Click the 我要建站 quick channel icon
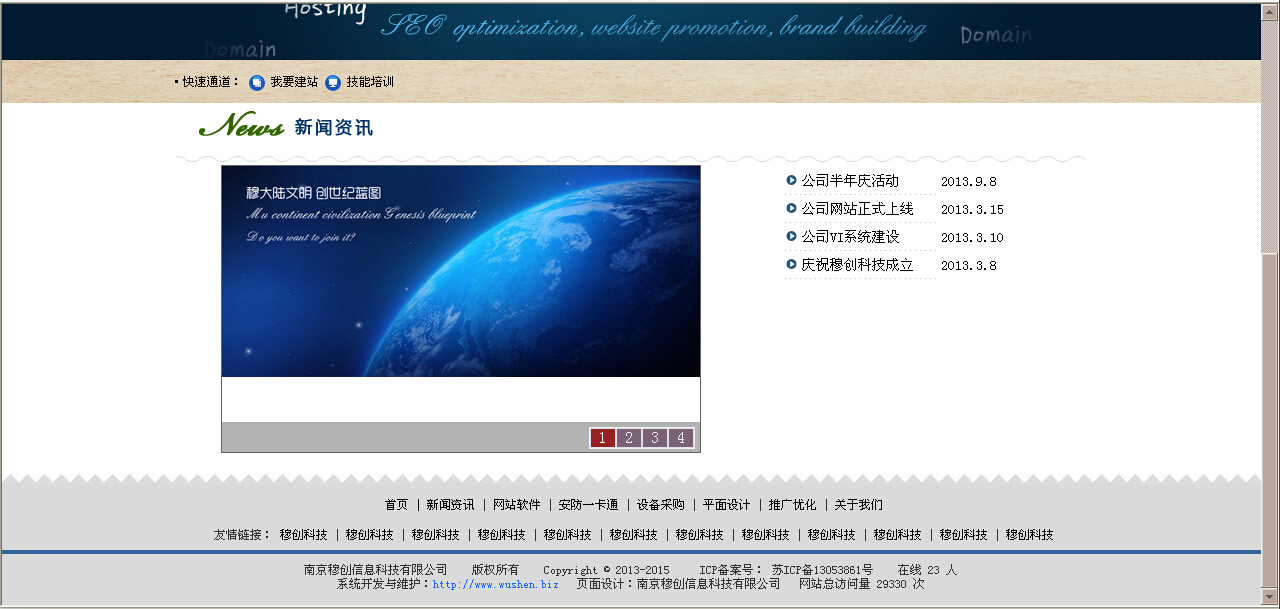1280x609 pixels. point(257,83)
